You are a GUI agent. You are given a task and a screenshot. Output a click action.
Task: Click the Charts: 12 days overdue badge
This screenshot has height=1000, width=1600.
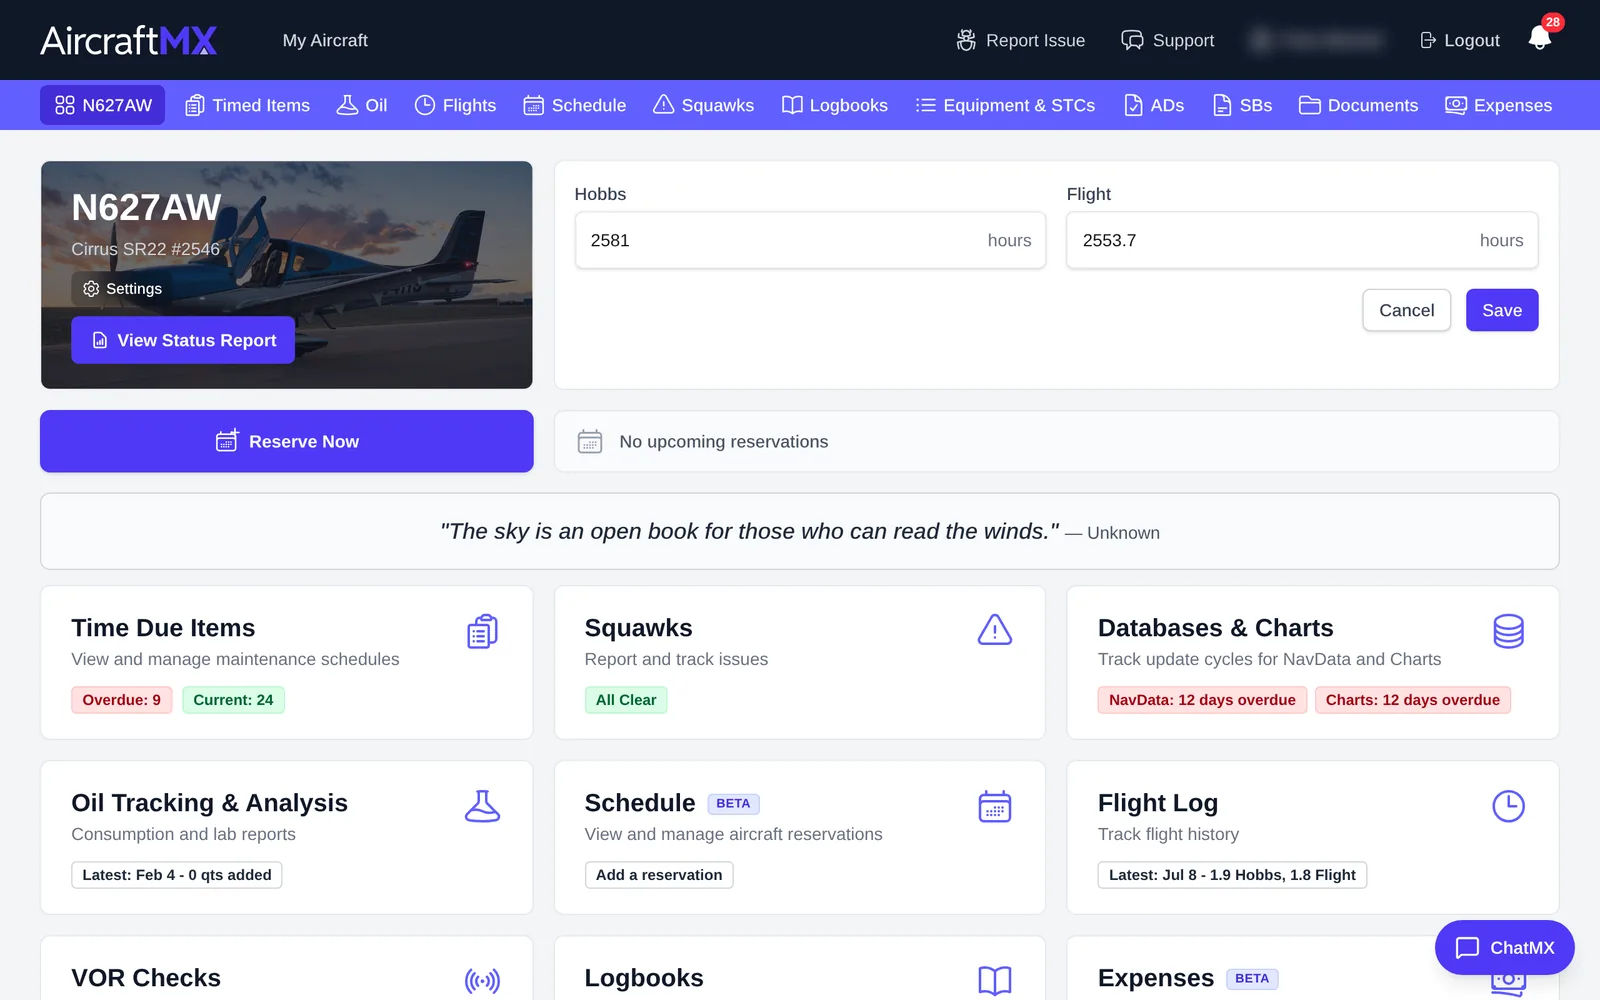pos(1413,700)
